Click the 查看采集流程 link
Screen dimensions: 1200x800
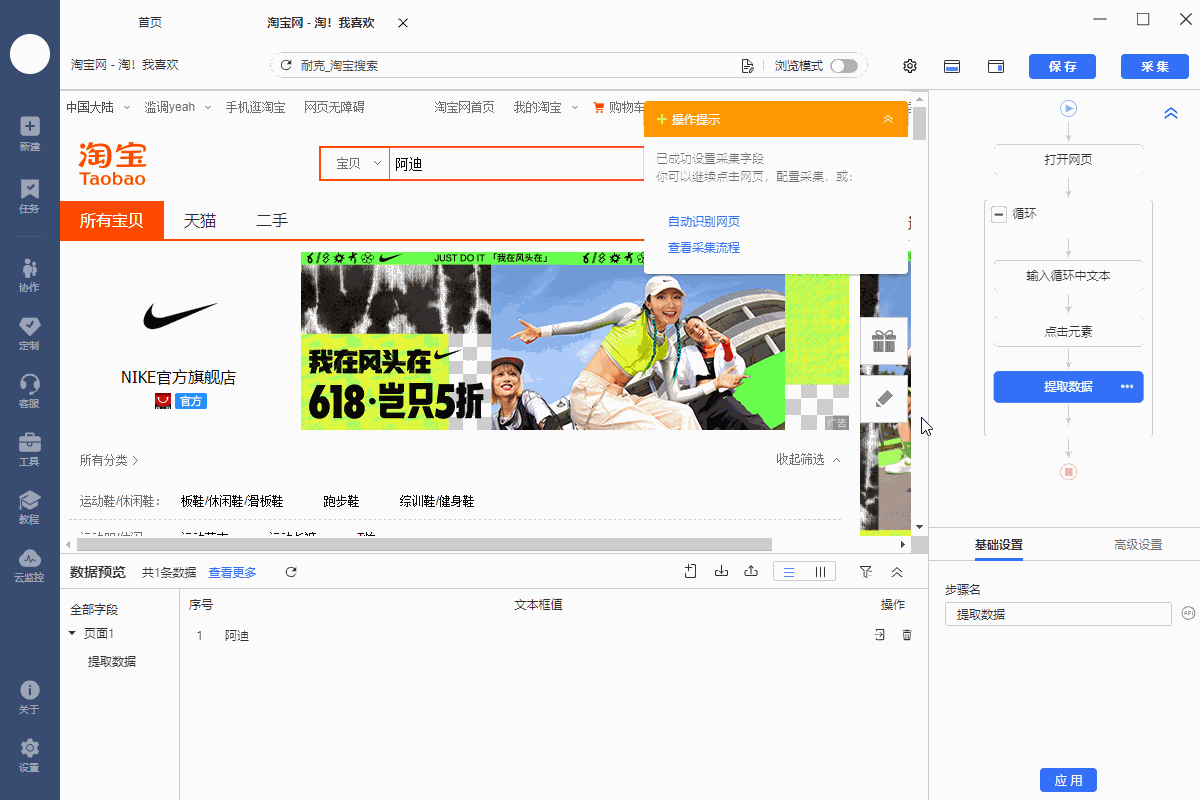(704, 247)
